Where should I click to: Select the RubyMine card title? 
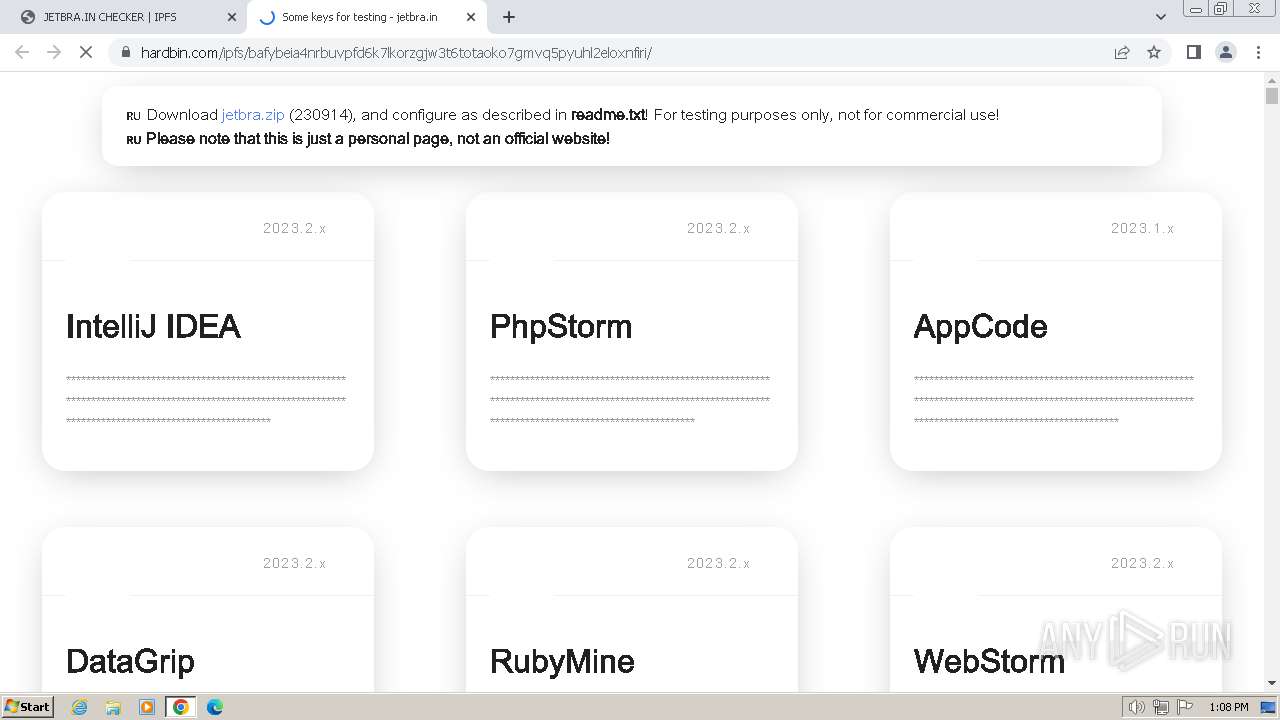coord(562,661)
